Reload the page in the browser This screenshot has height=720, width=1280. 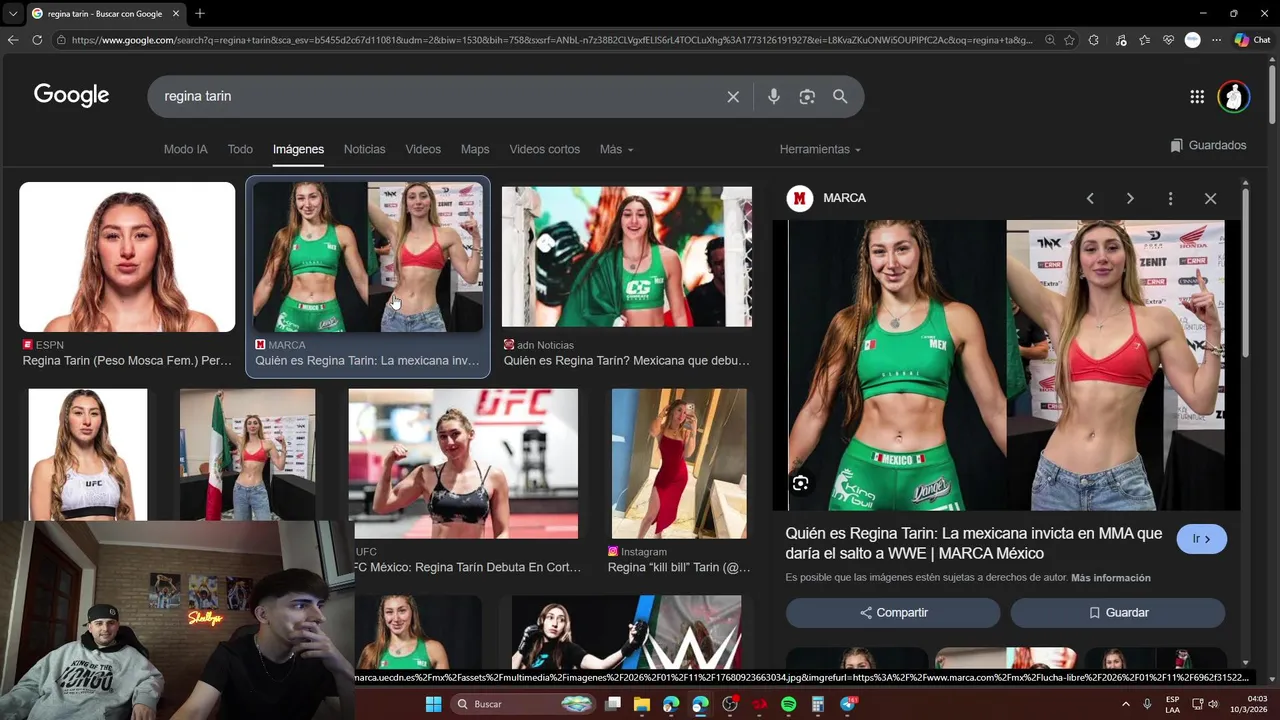pos(37,40)
